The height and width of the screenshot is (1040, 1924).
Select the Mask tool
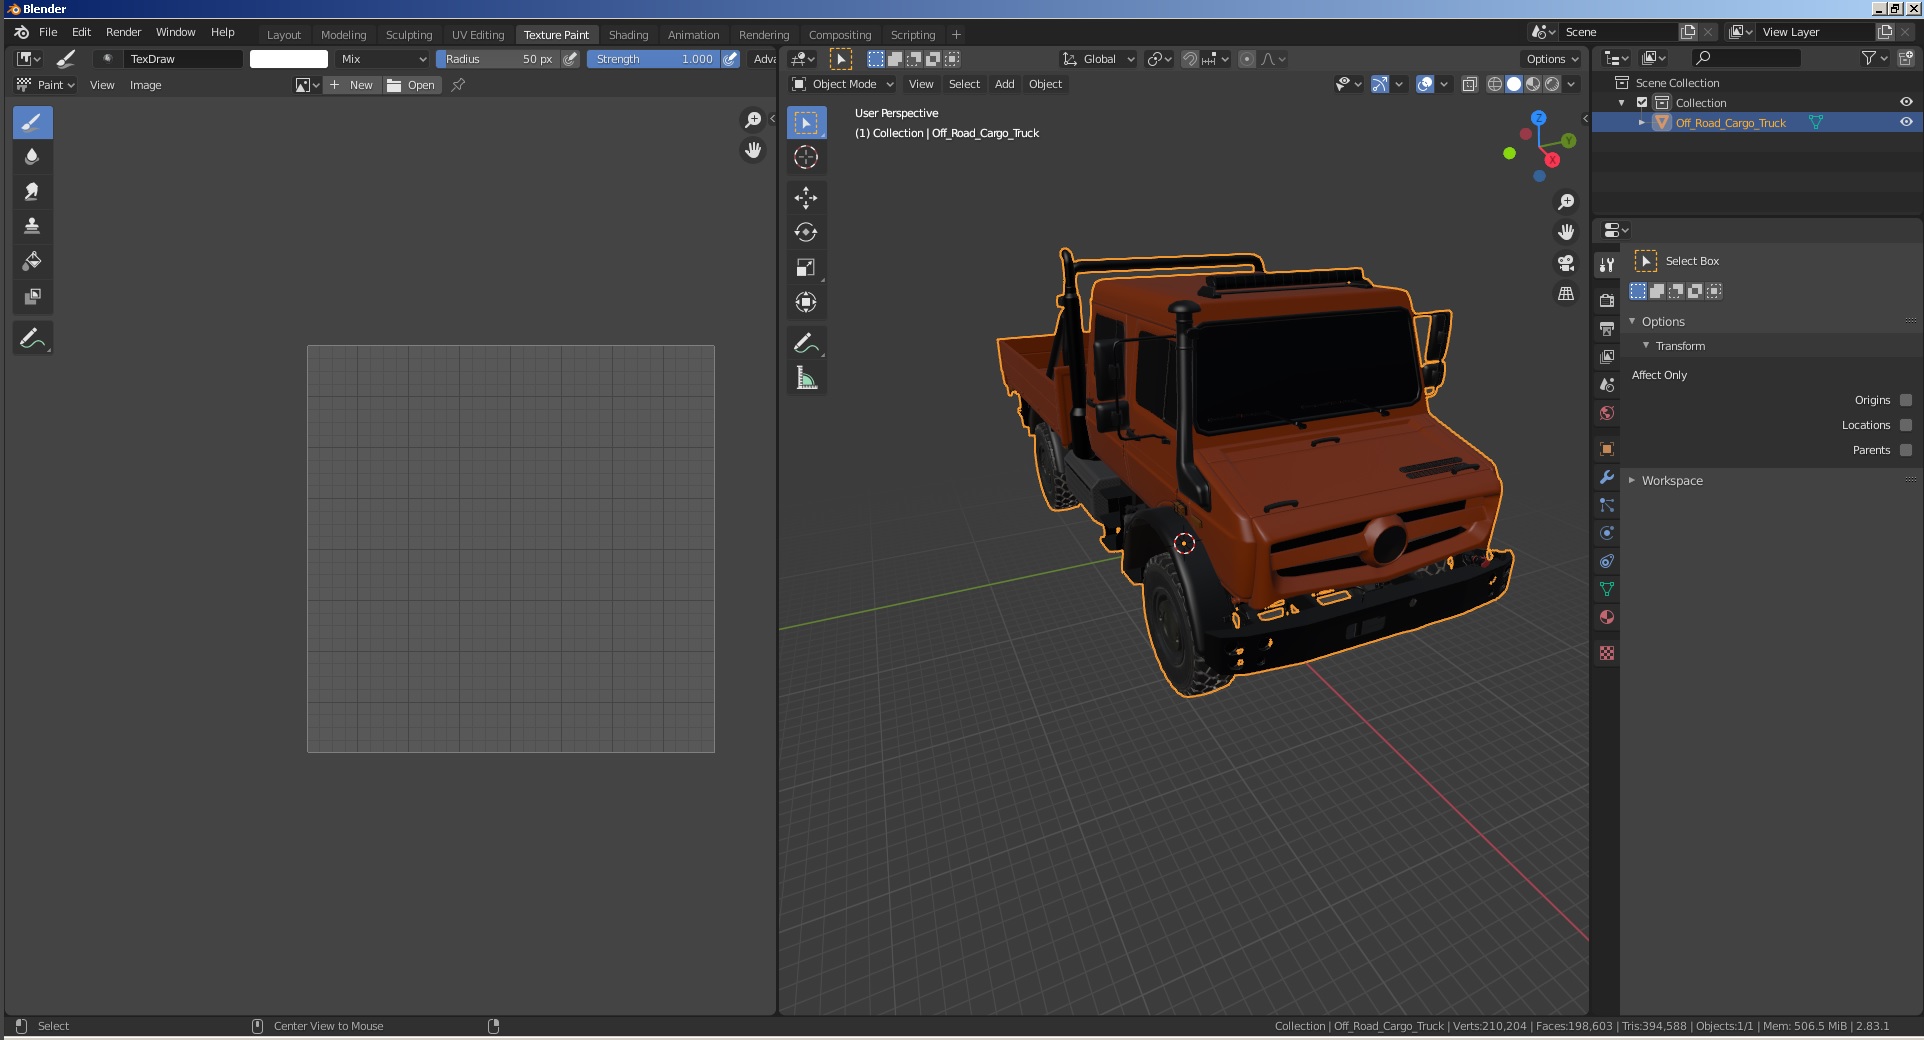click(32, 297)
